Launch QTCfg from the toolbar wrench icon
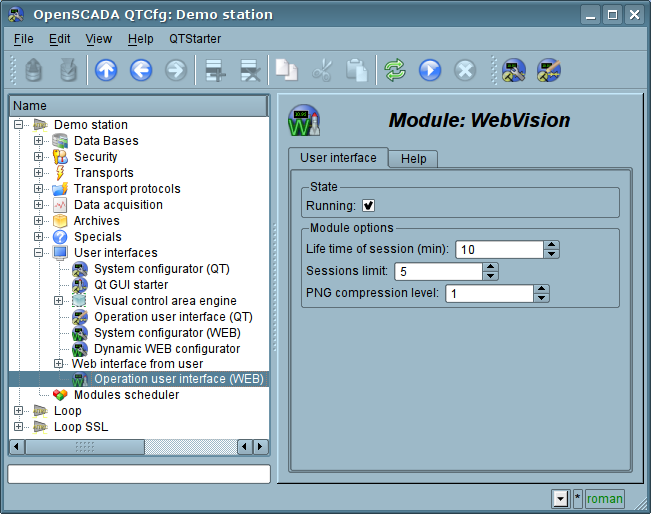This screenshot has height=514, width=651. pyautogui.click(x=514, y=70)
